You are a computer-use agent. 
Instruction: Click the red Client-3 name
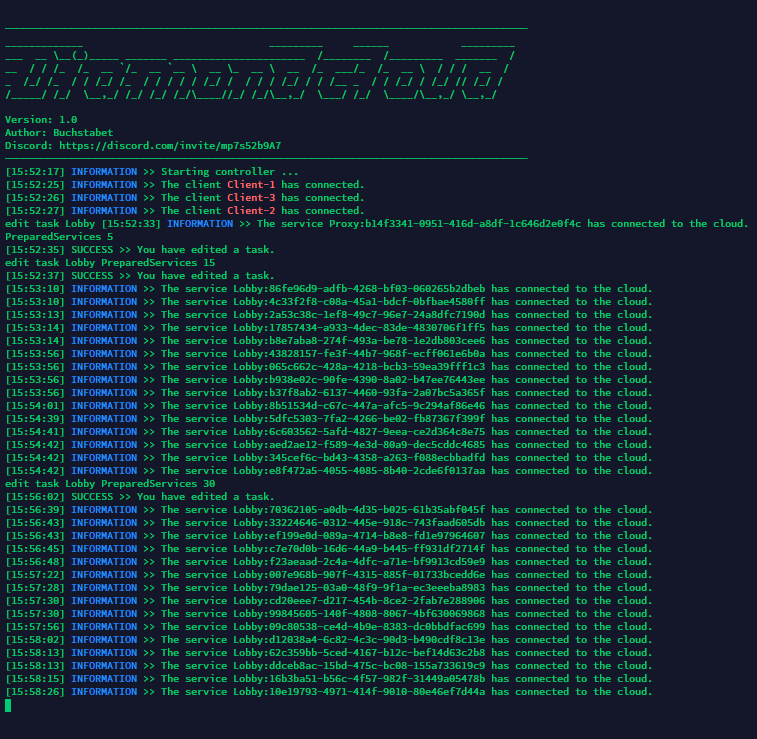(251, 198)
